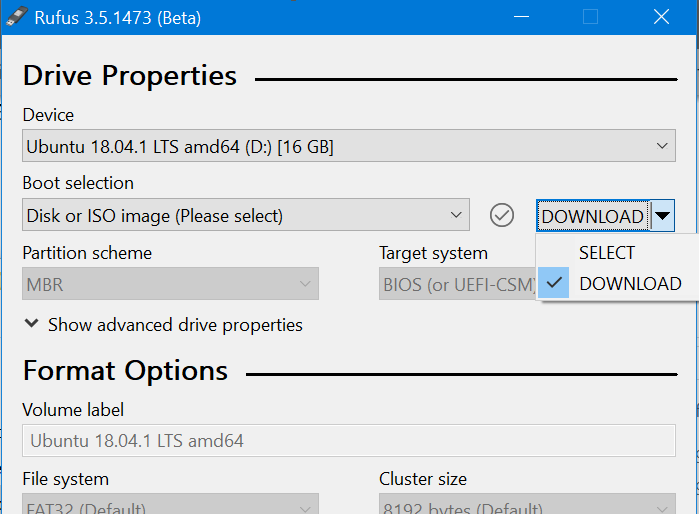Click the Format Options heading

[125, 370]
